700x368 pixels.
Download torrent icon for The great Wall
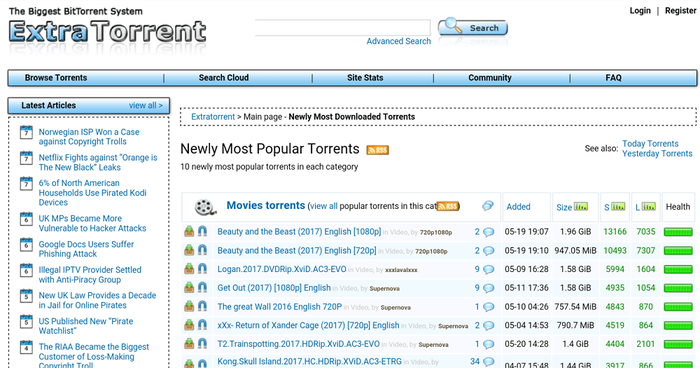189,306
